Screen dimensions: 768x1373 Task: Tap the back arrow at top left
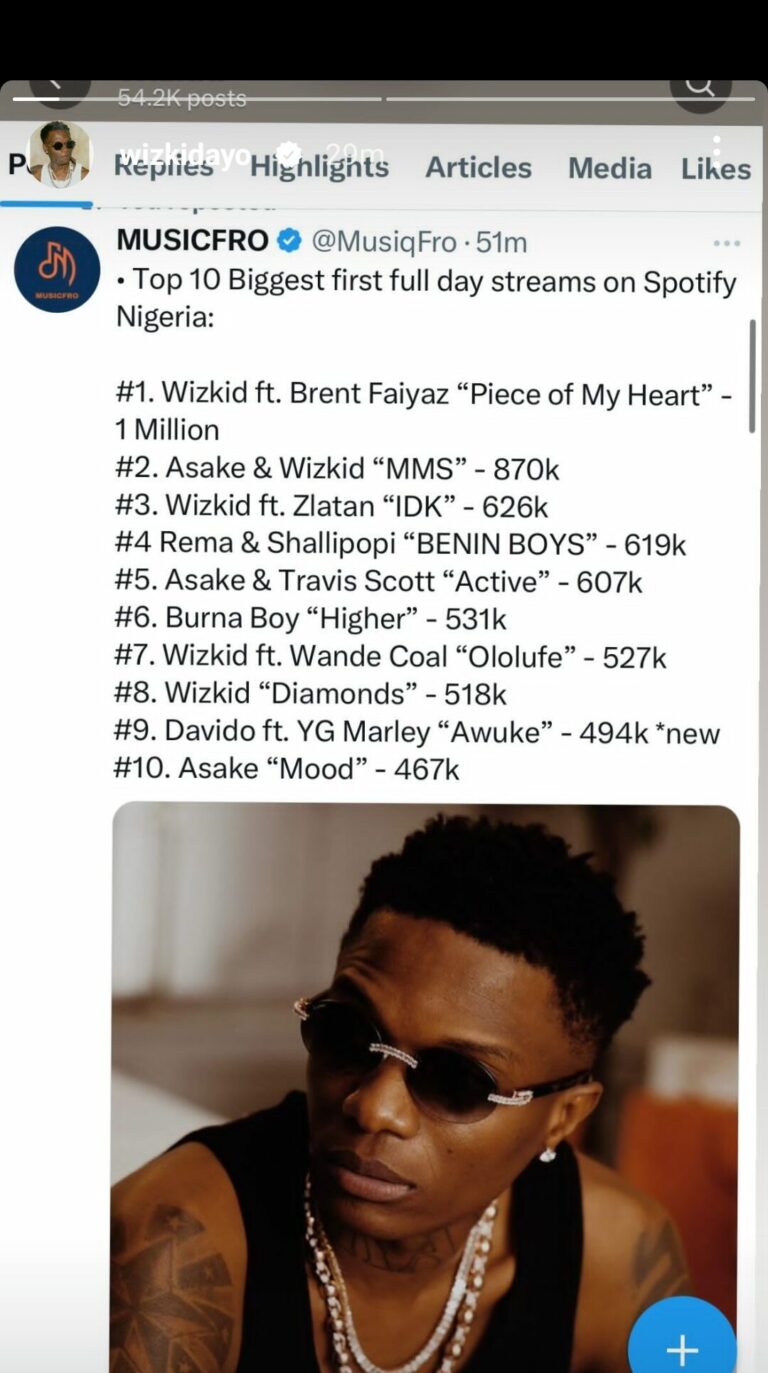tap(58, 90)
